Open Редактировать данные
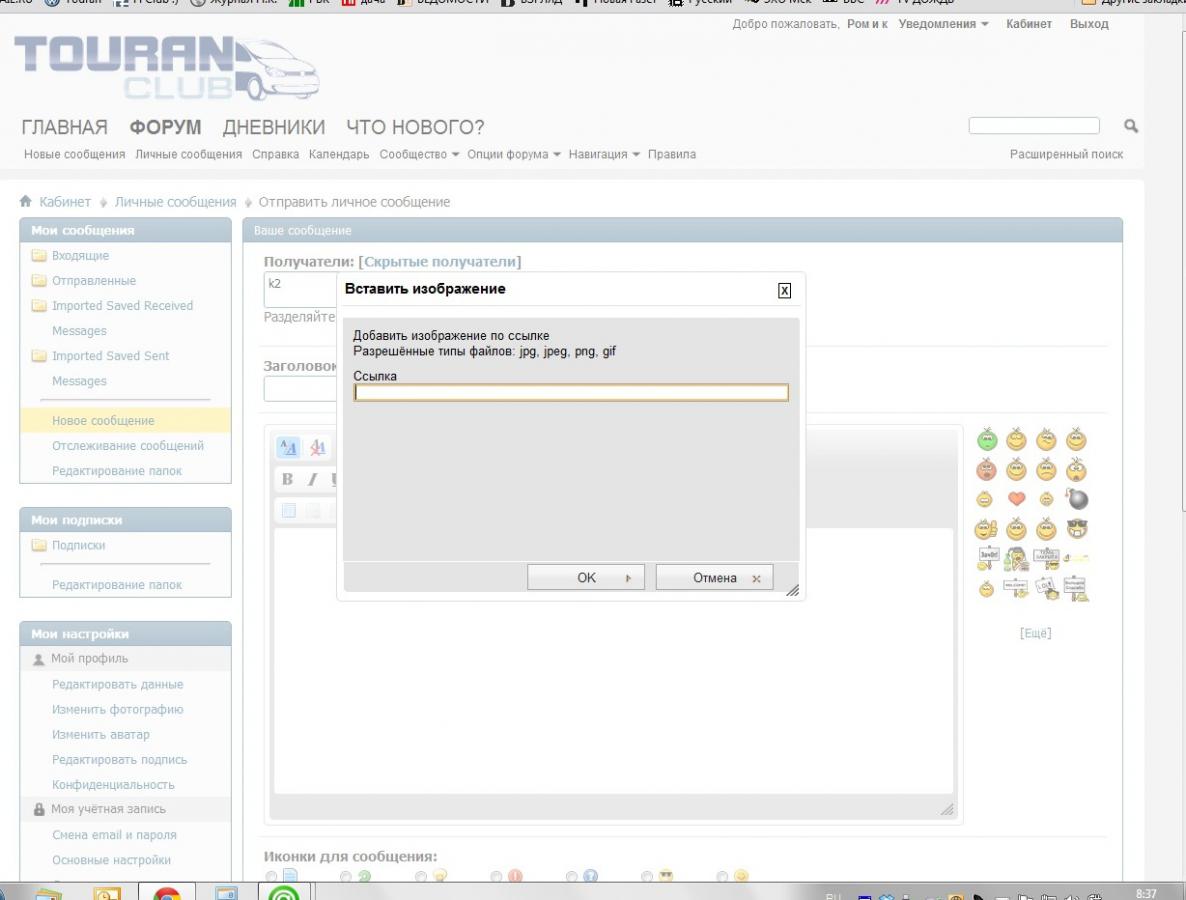The image size is (1186, 900). click(117, 684)
